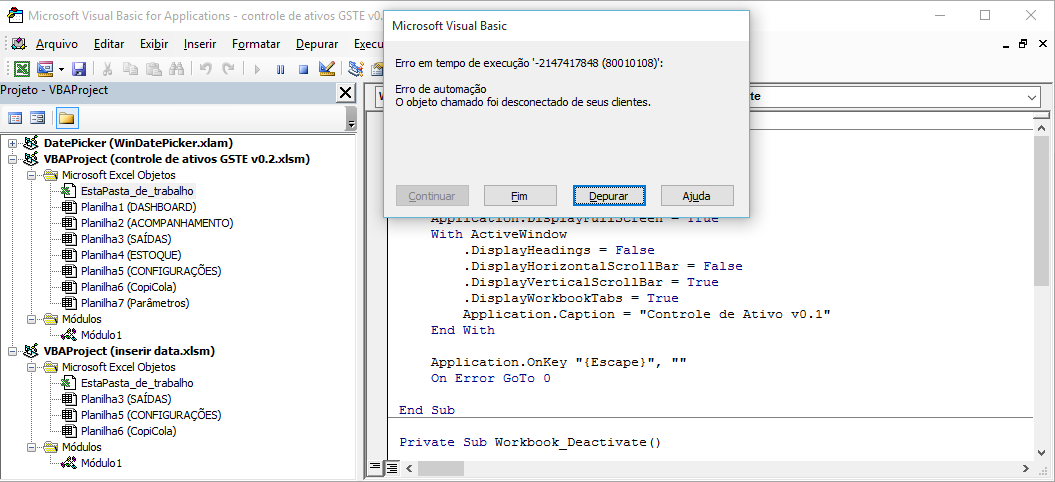Click the application icon in the title bar
The height and width of the screenshot is (482, 1055).
(13, 15)
